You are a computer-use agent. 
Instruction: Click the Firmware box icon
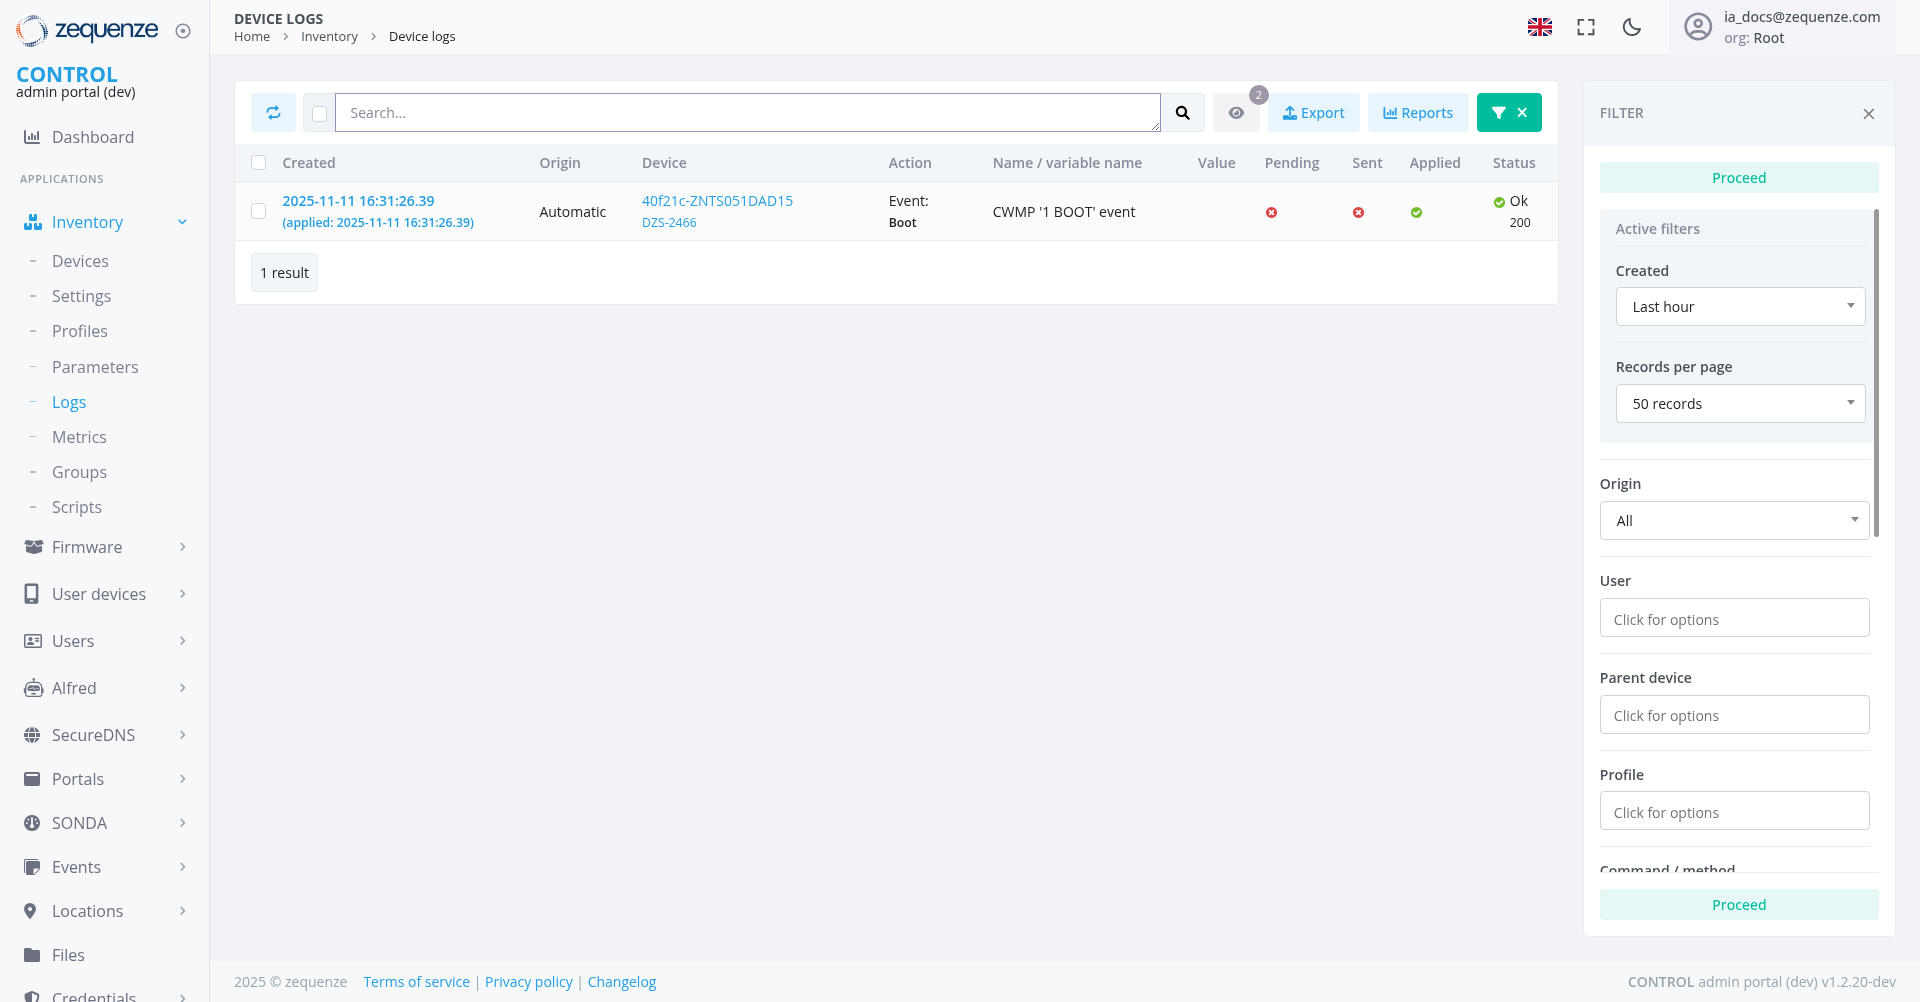[33, 547]
